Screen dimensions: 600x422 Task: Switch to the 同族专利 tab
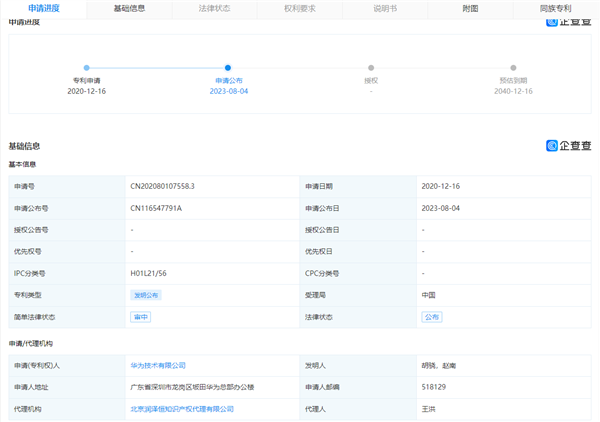(556, 8)
